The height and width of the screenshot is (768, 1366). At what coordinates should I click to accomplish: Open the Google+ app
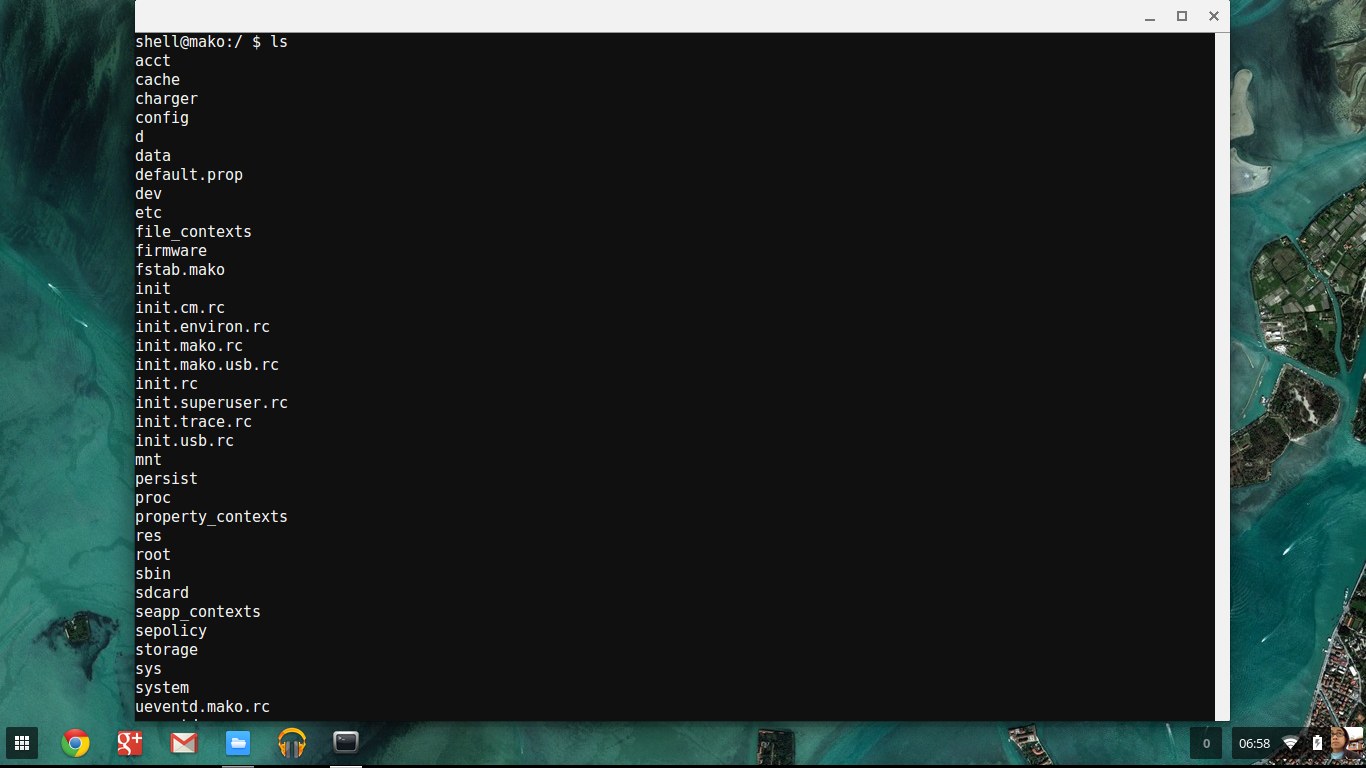pos(129,743)
